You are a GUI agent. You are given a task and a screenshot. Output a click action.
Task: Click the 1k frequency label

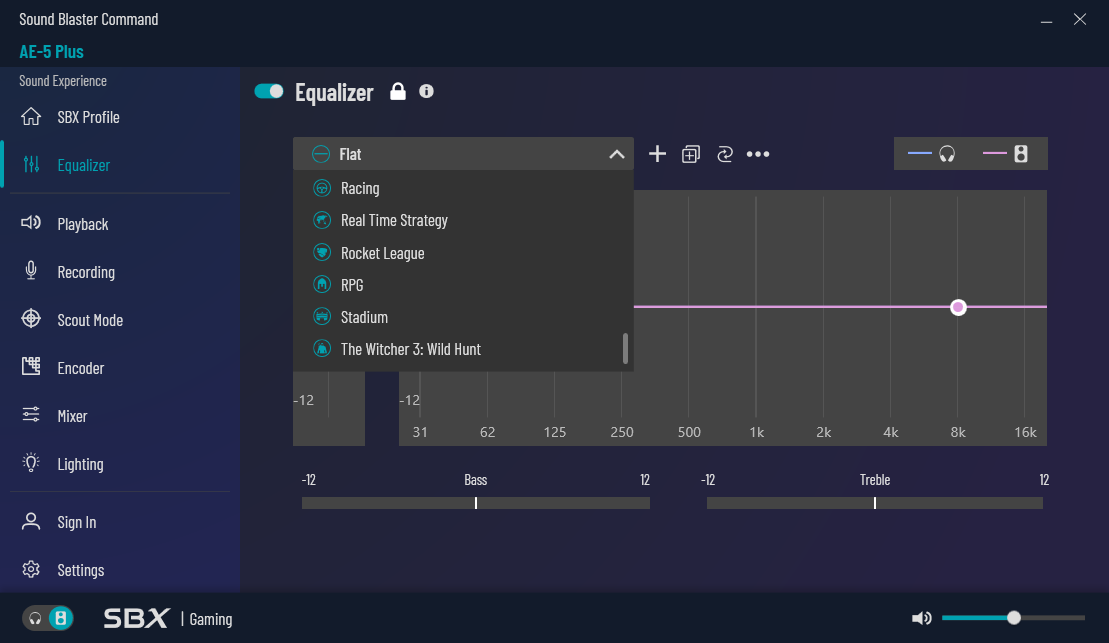tap(757, 432)
